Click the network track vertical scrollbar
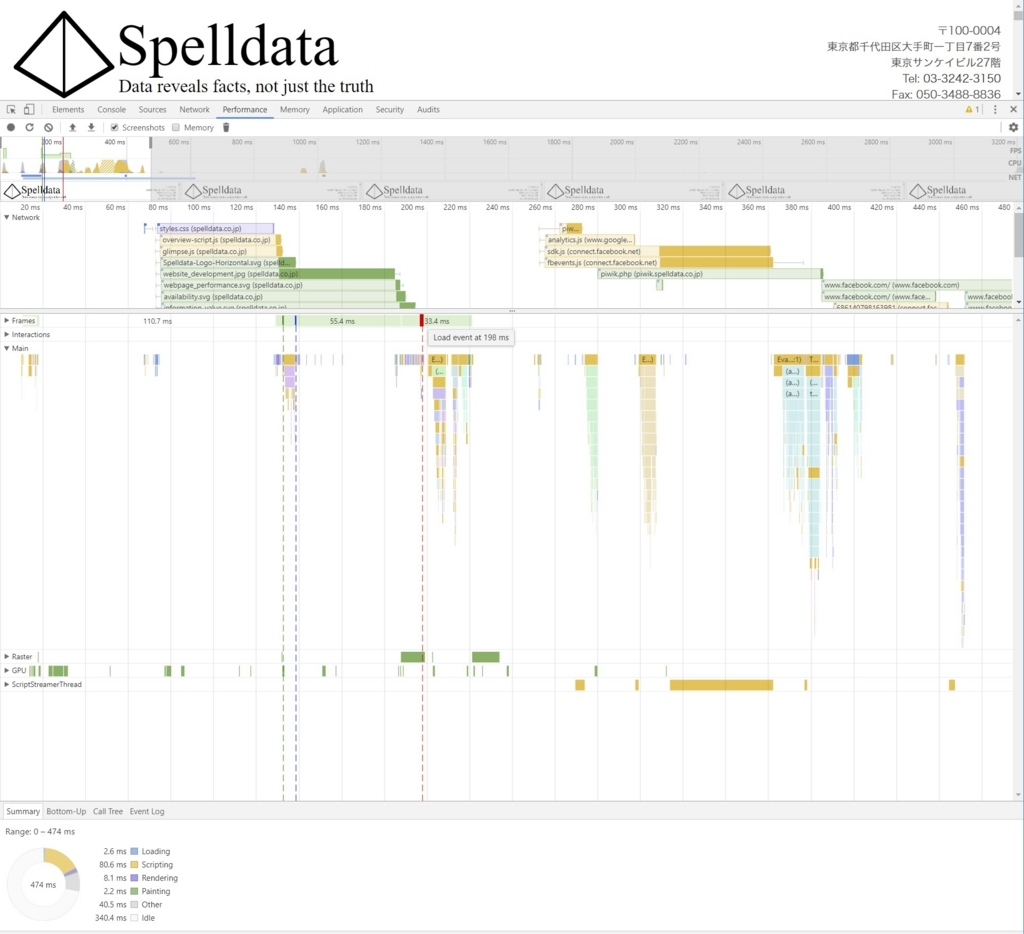 1018,235
